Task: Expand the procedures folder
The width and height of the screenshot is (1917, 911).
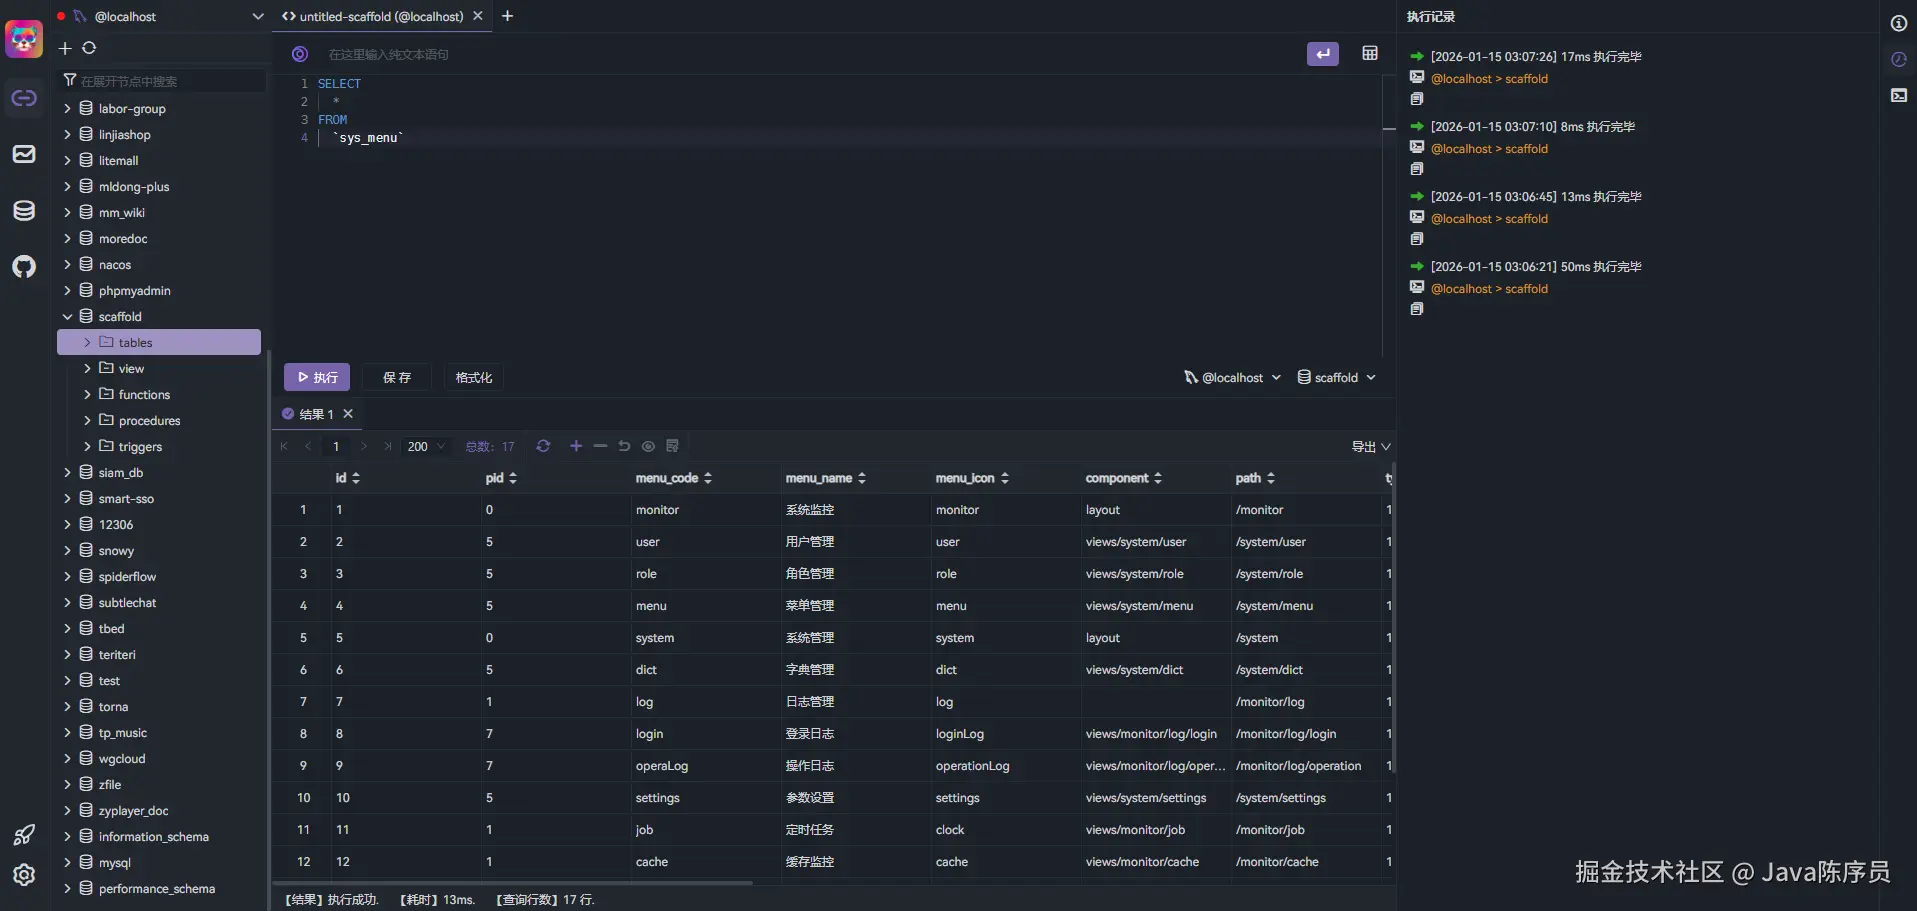Action: point(87,420)
